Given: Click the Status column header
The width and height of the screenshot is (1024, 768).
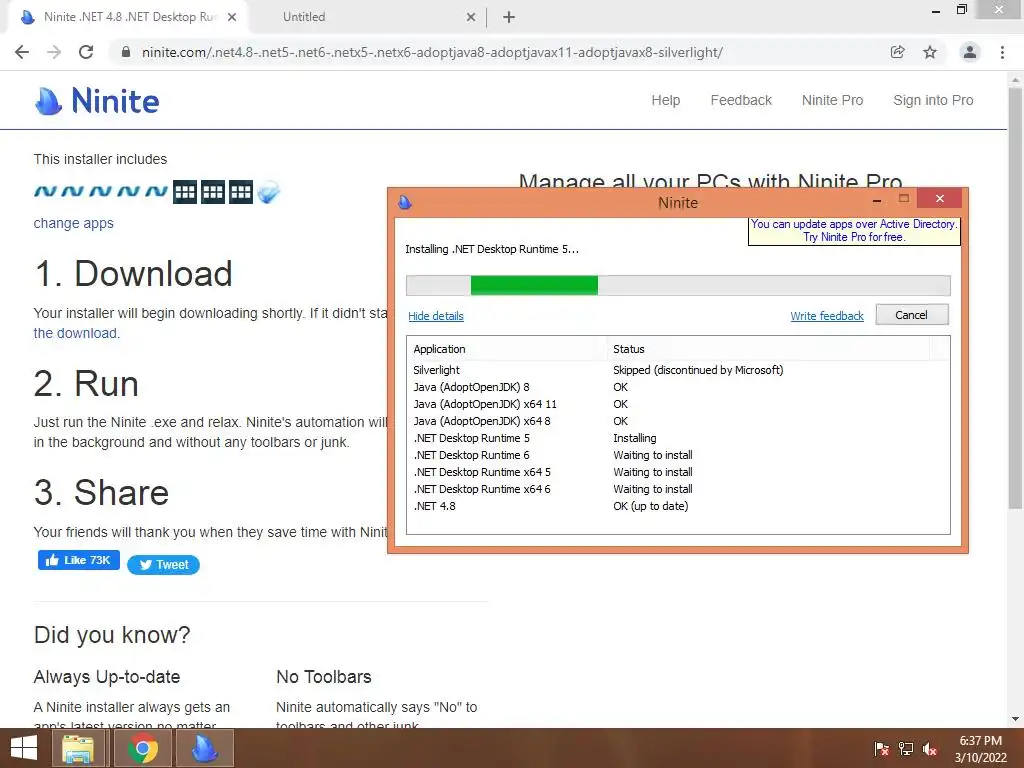Looking at the screenshot, I should click(768, 349).
